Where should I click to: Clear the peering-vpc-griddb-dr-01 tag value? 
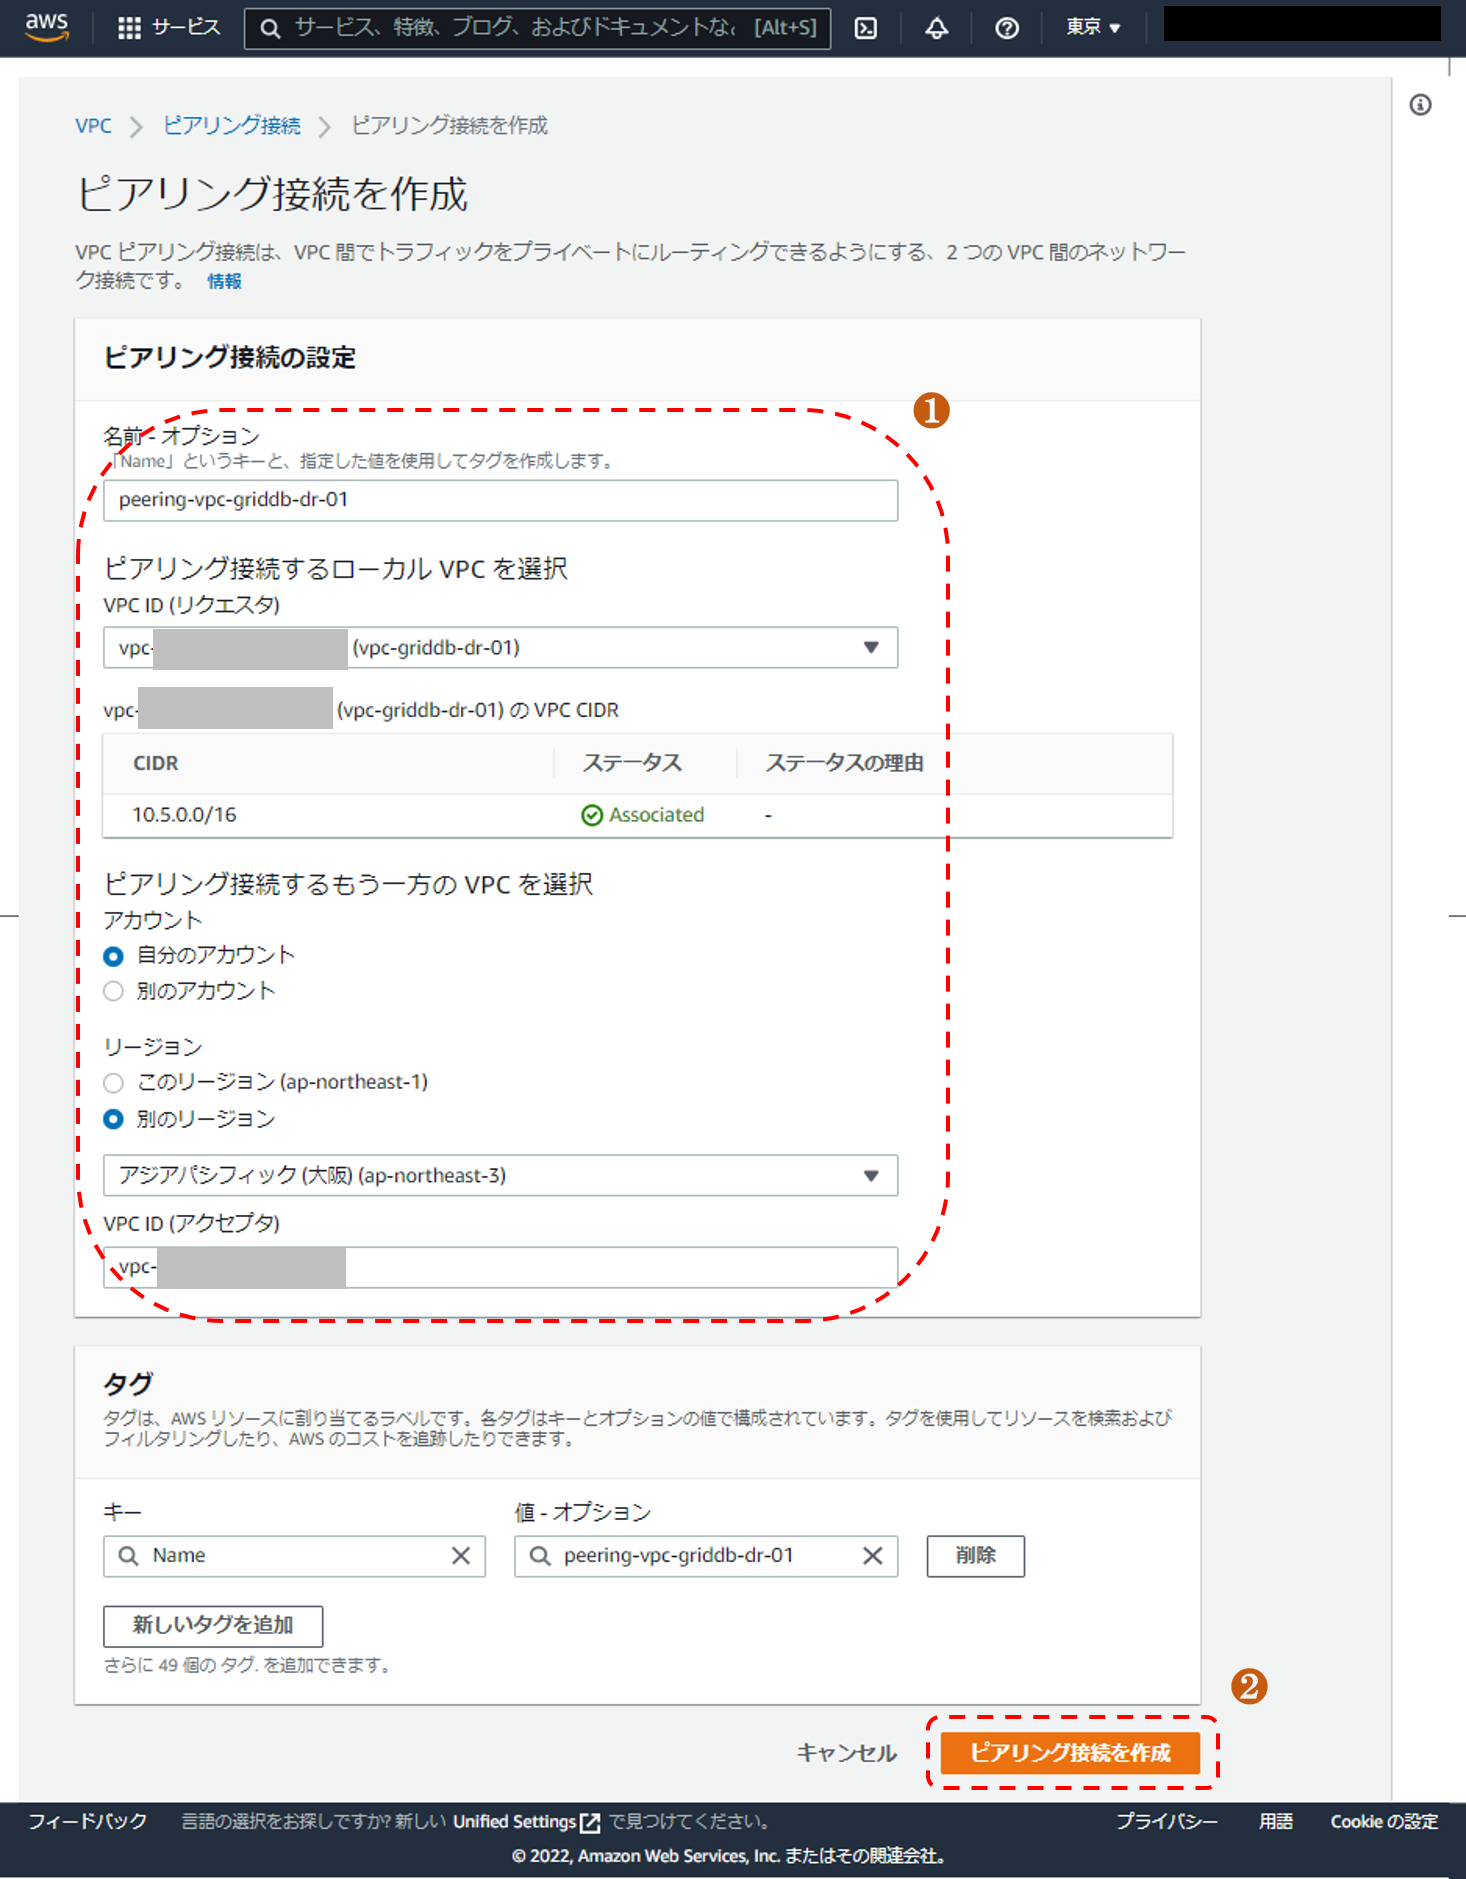tap(872, 1556)
